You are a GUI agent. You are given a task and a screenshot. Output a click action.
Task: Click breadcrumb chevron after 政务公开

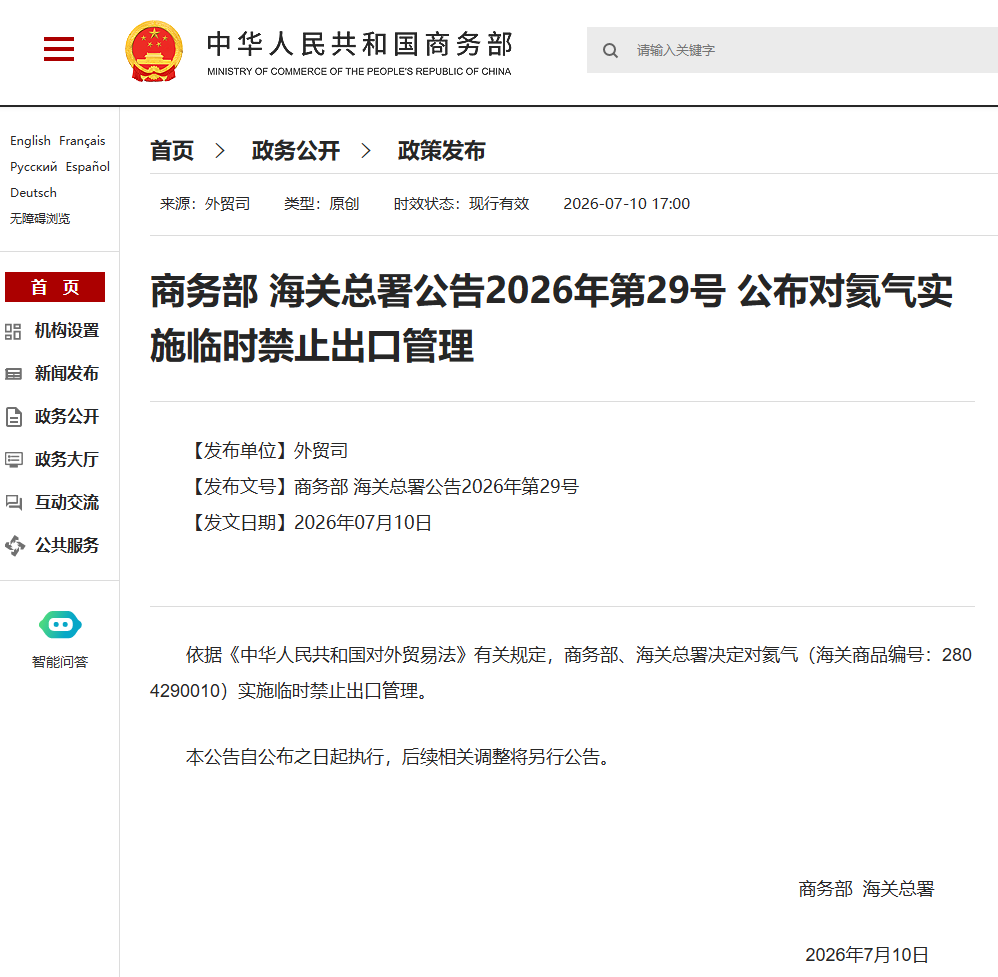point(366,151)
